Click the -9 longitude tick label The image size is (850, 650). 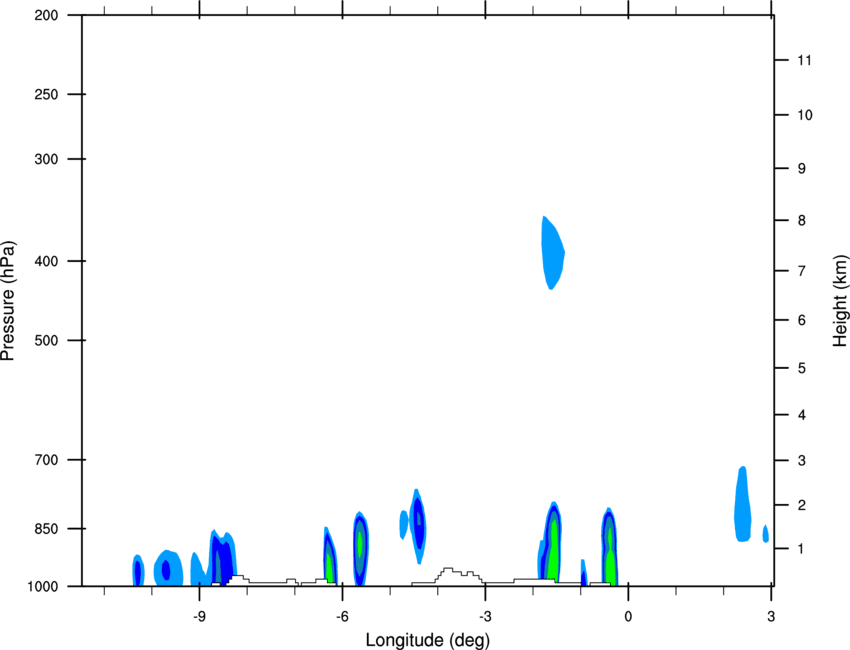pos(199,617)
